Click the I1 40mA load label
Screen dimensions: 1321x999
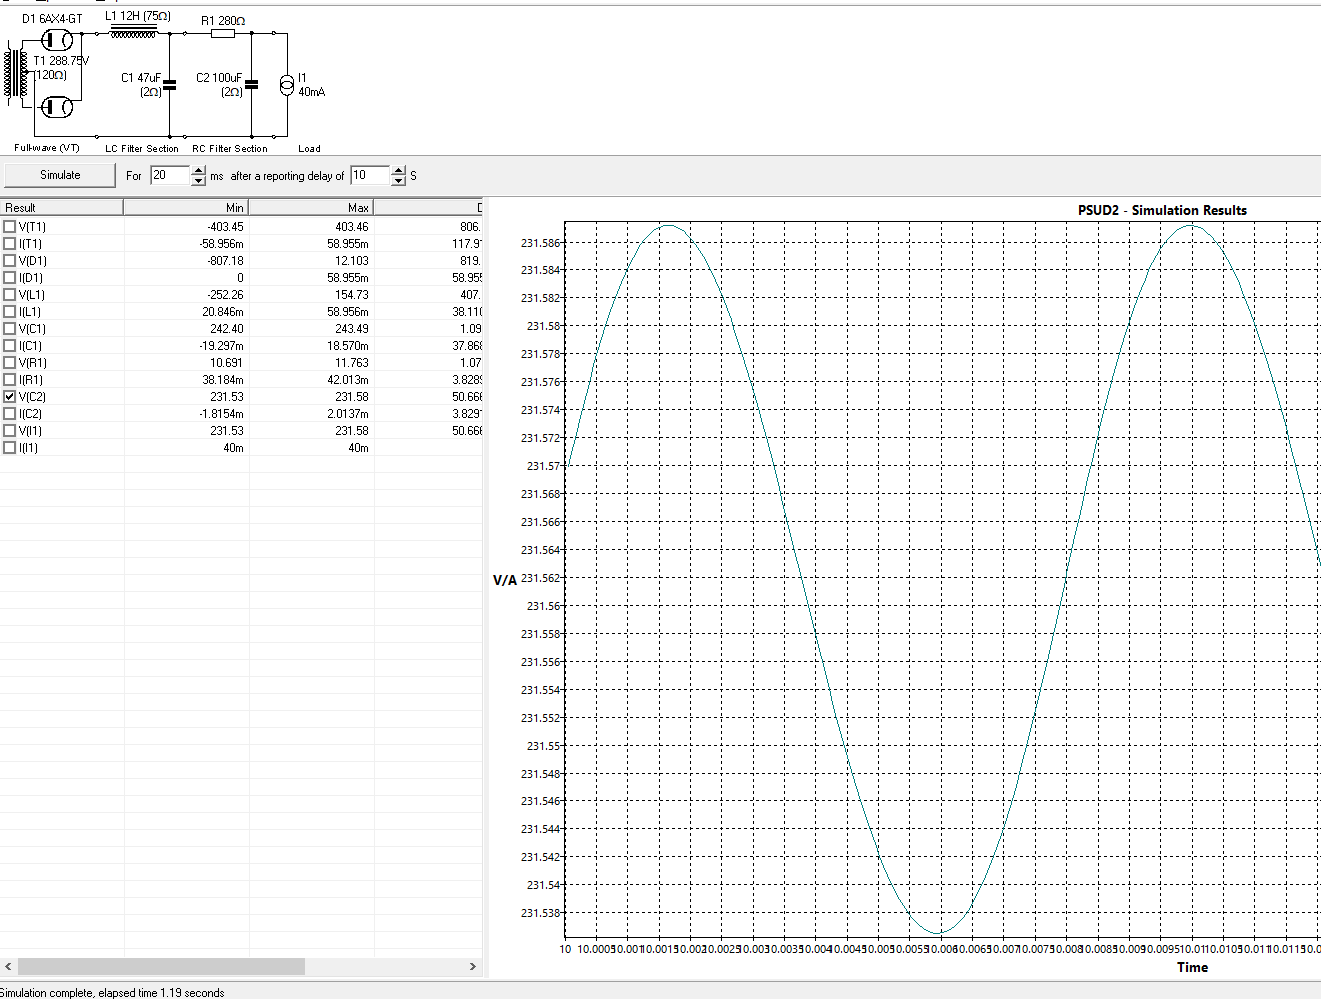pyautogui.click(x=311, y=84)
